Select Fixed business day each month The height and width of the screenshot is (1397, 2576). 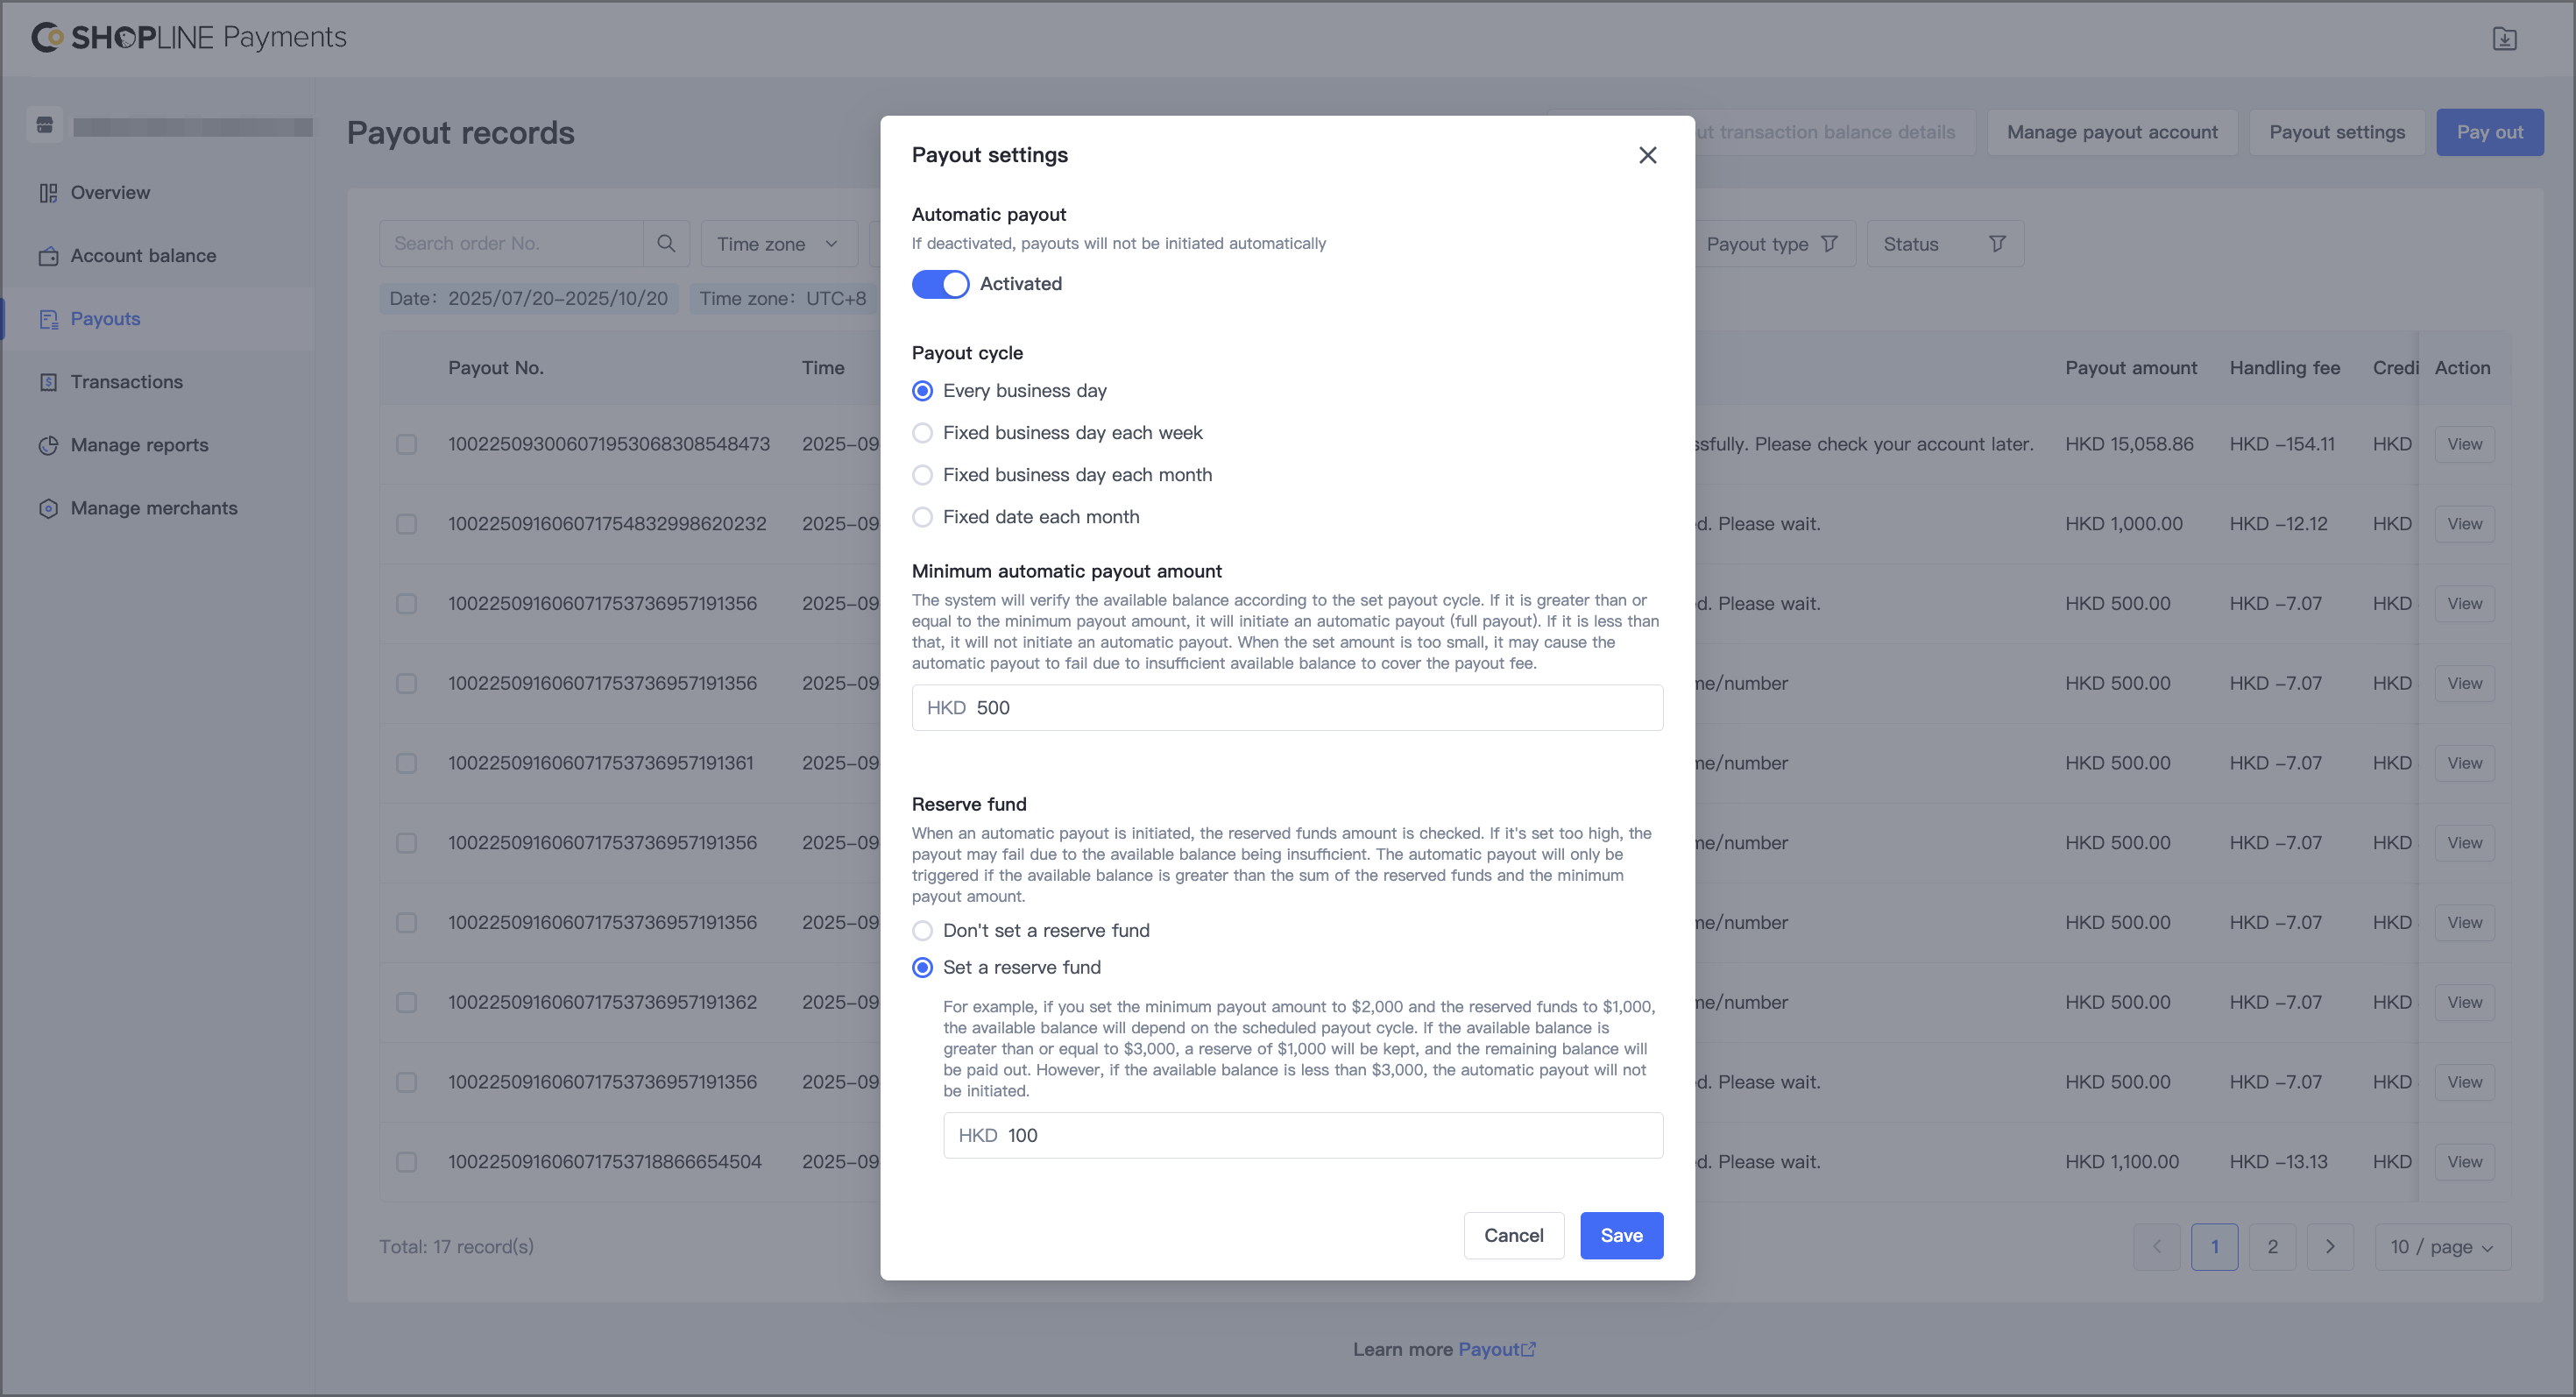pos(923,475)
